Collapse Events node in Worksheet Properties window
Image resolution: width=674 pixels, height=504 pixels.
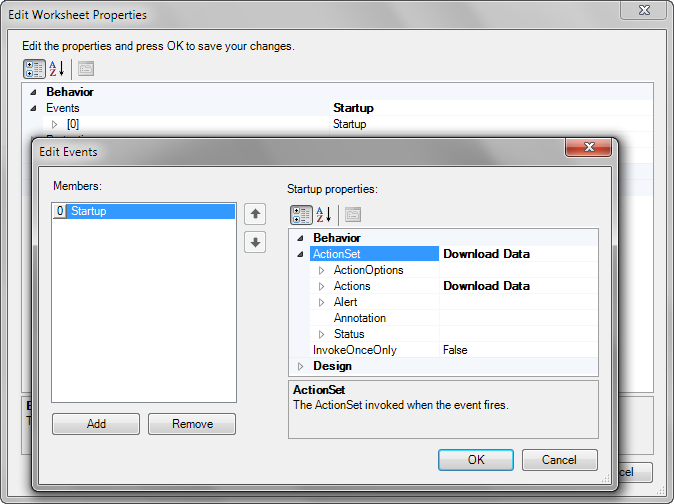33,108
